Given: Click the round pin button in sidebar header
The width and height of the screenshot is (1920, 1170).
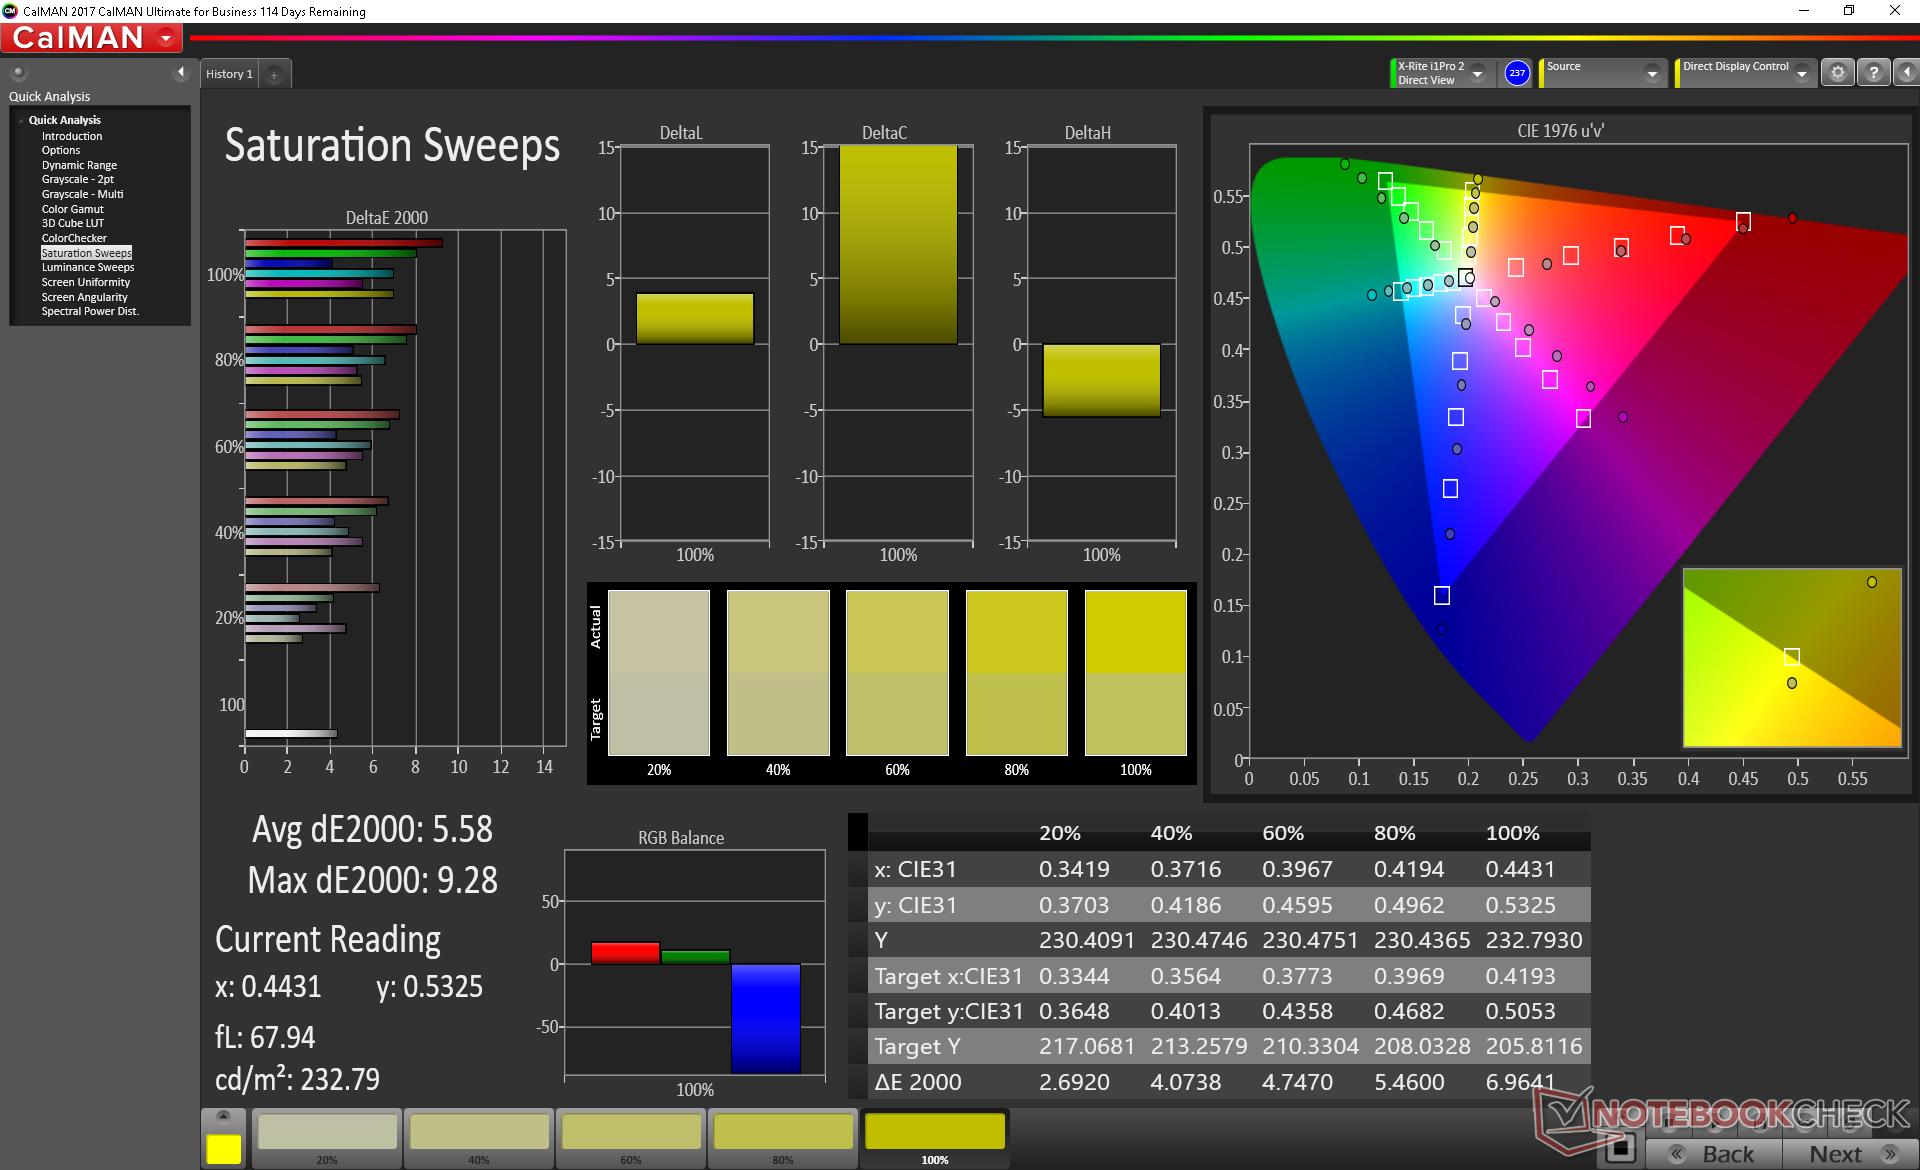Looking at the screenshot, I should (18, 73).
